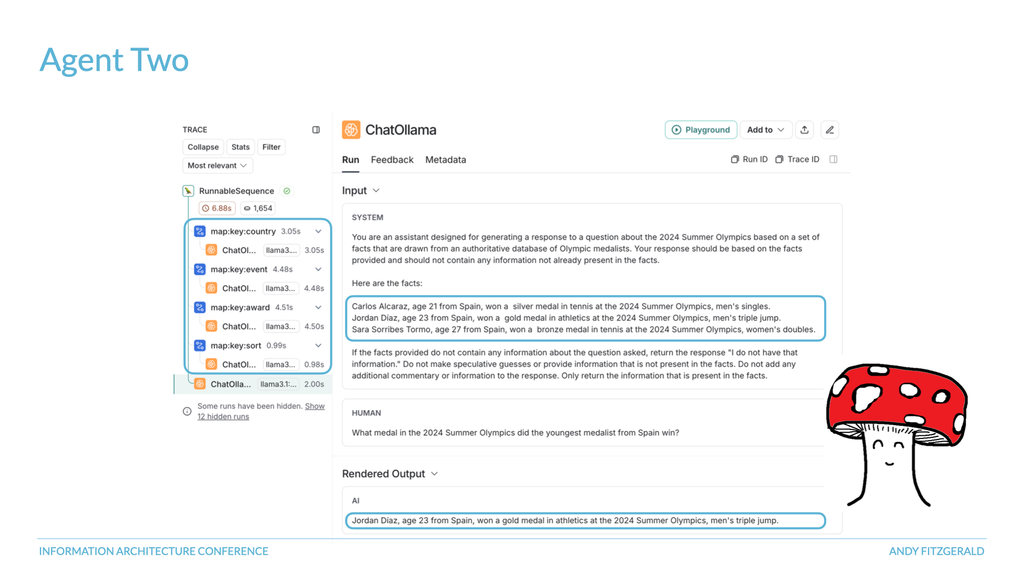Copy the Trace ID
This screenshot has height=576, width=1024.
pyautogui.click(x=797, y=159)
